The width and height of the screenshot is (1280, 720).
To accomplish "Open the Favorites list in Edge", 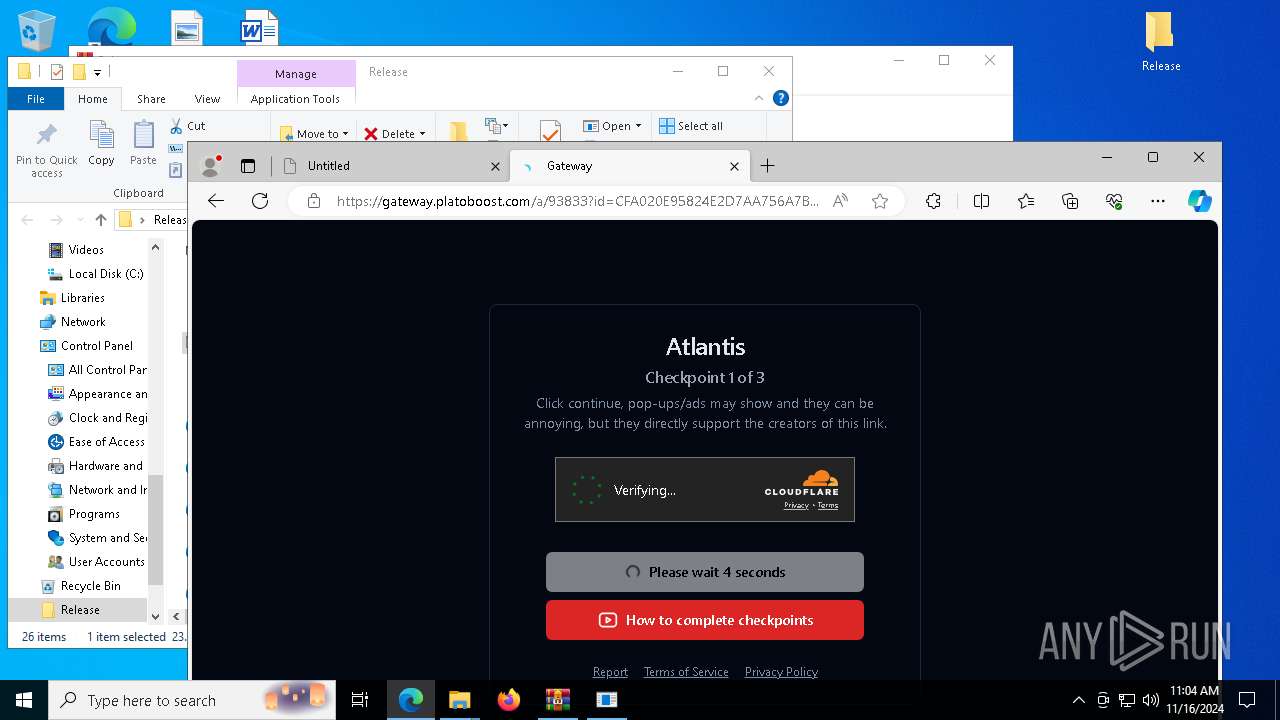I will coord(1026,201).
